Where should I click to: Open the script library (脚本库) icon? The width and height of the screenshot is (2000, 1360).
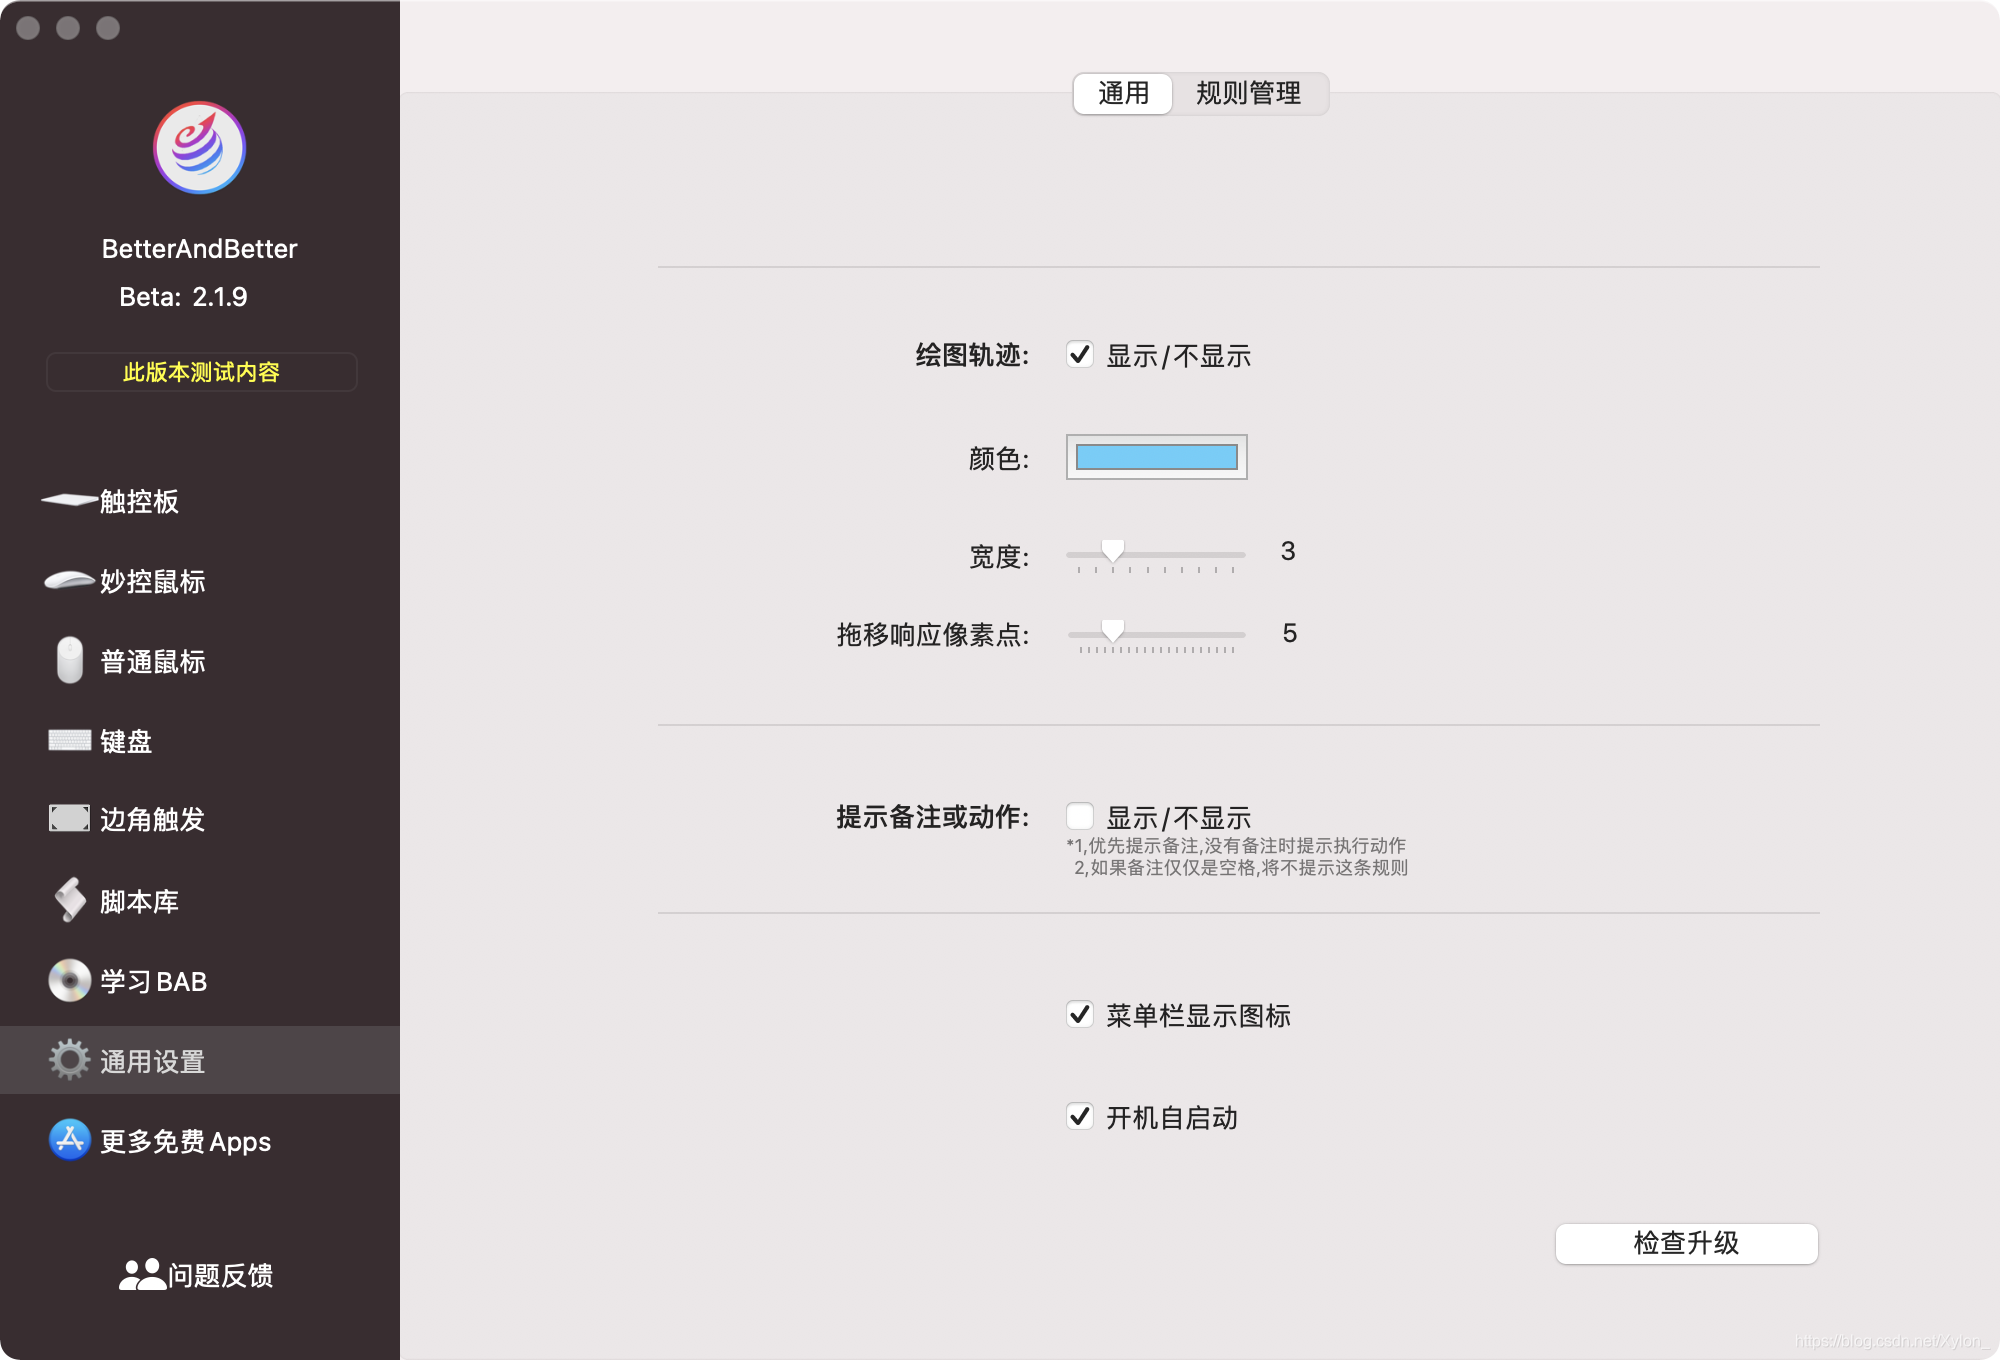69,900
